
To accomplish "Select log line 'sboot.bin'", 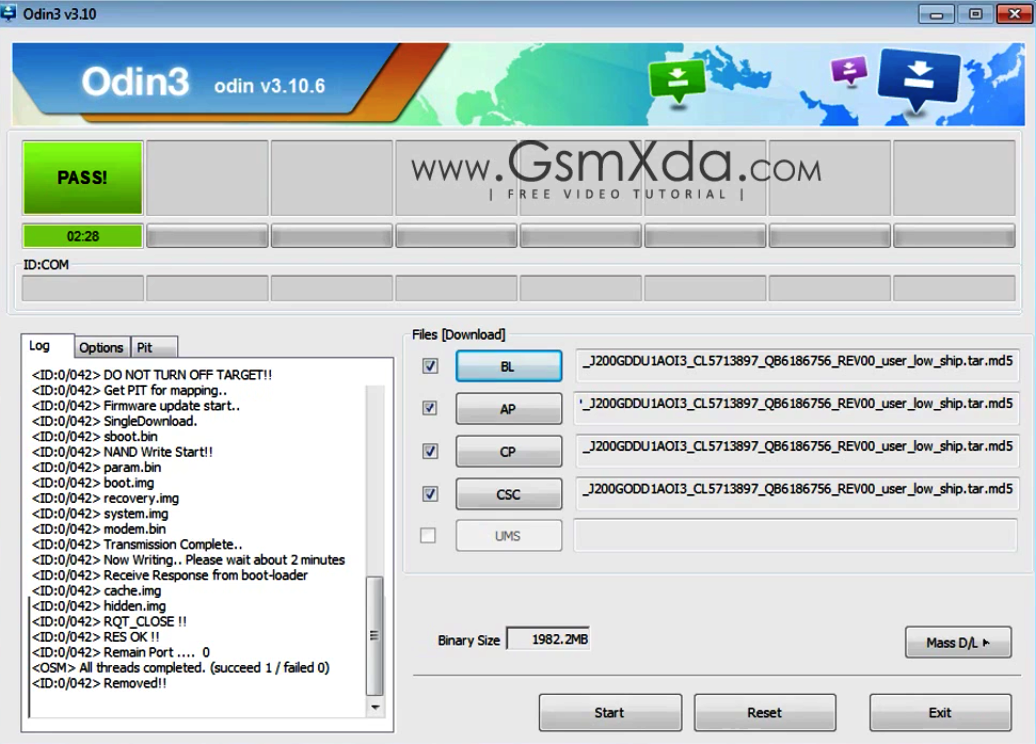I will click(94, 437).
